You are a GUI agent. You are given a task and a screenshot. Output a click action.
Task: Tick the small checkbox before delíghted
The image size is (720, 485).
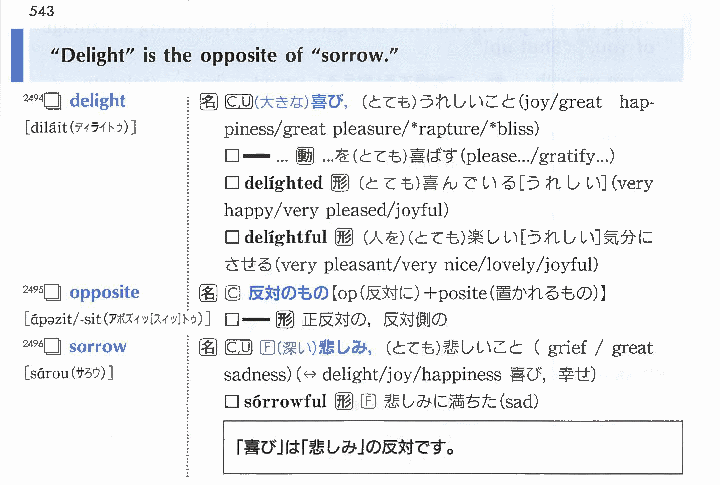[232, 183]
